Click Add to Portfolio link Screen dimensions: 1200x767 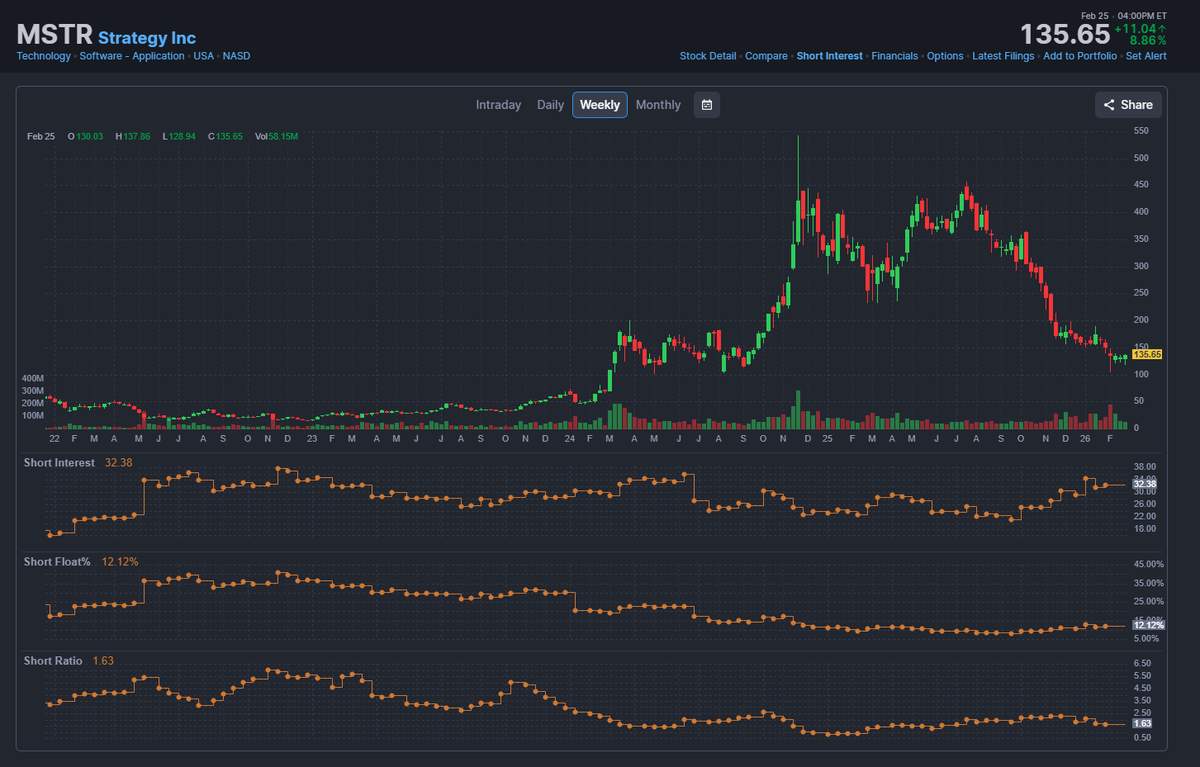(1080, 56)
